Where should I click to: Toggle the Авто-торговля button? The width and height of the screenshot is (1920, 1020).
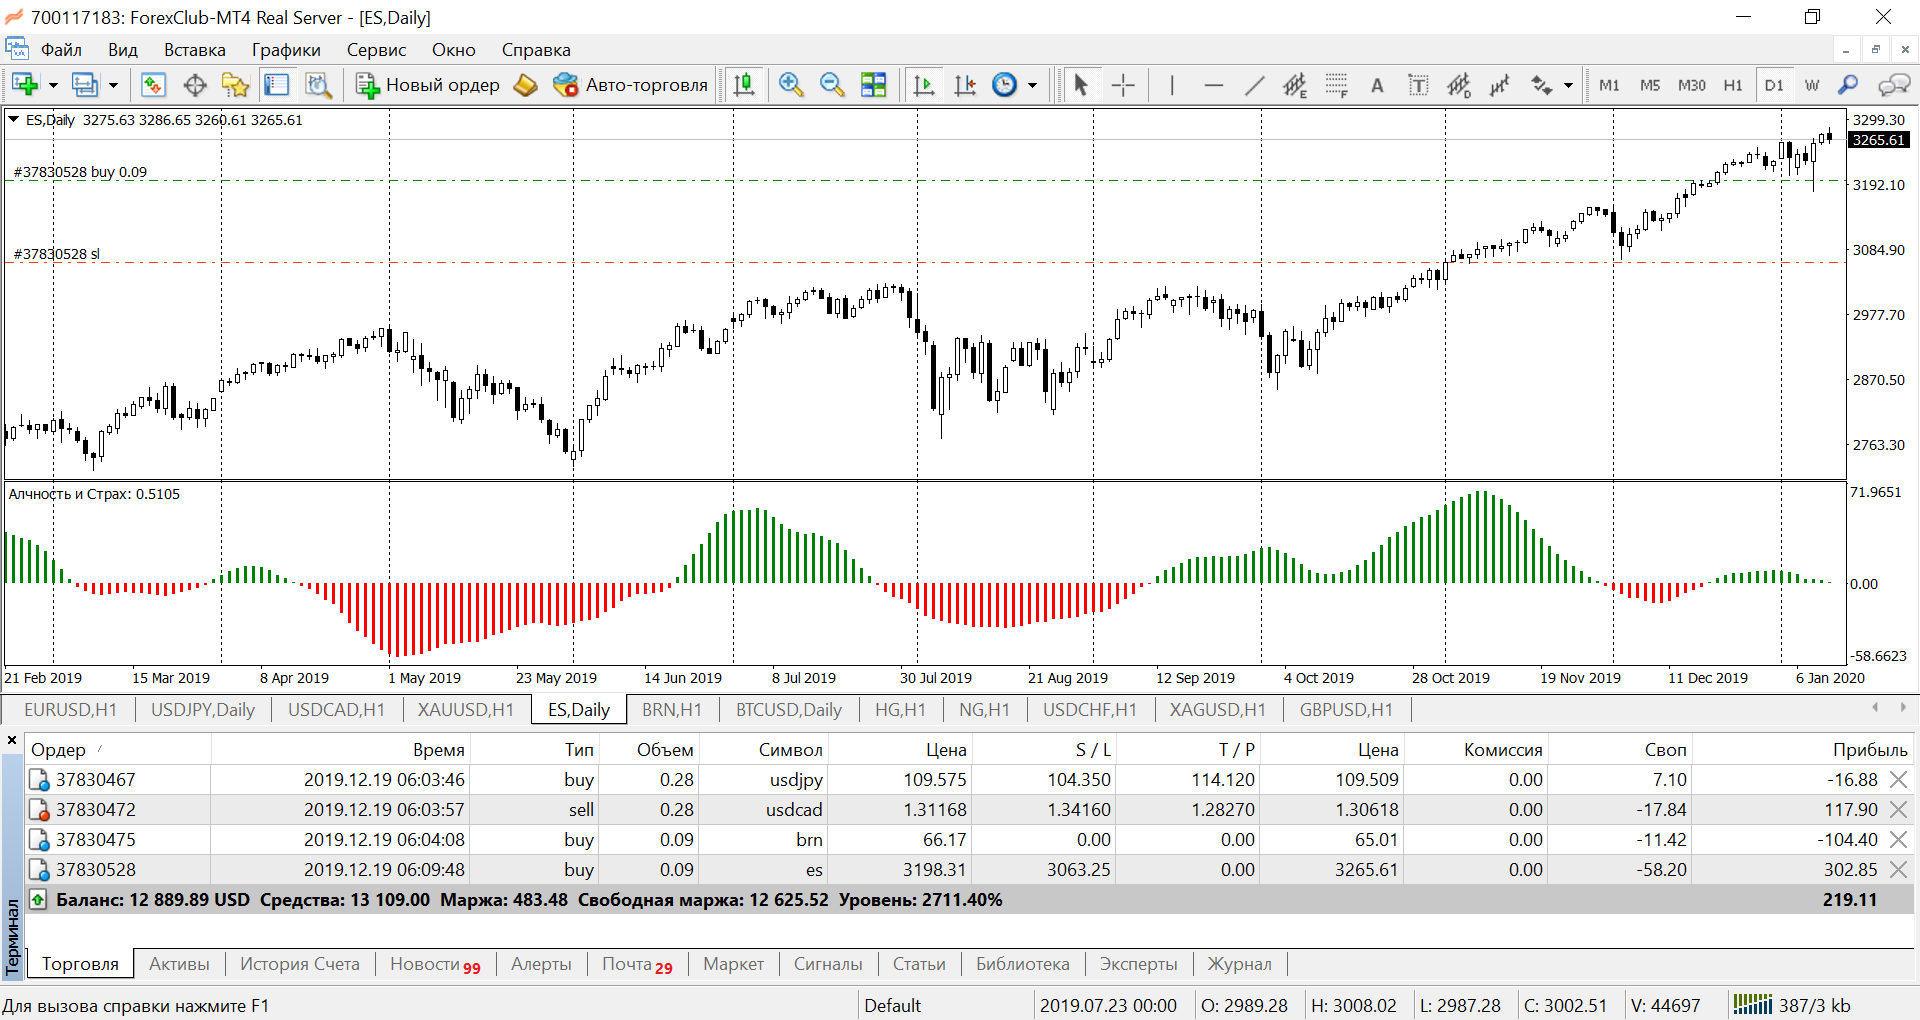(630, 85)
